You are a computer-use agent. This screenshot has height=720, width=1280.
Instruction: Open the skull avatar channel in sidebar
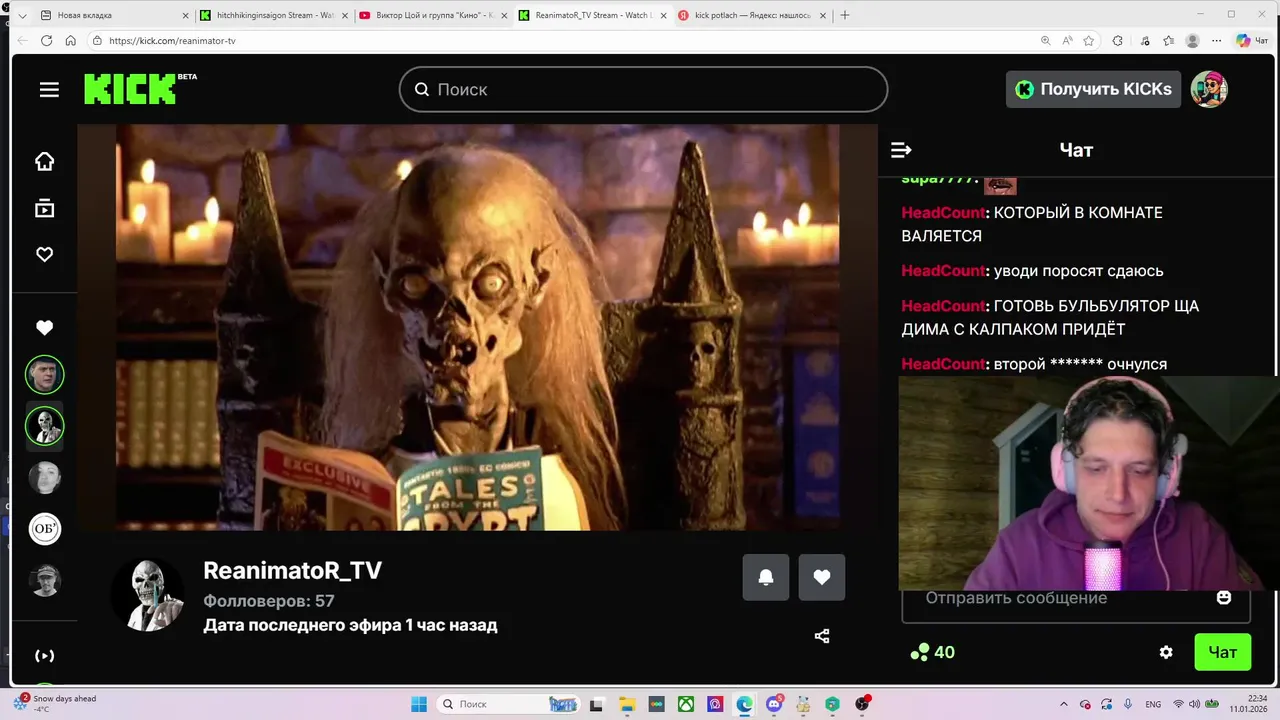tap(45, 426)
